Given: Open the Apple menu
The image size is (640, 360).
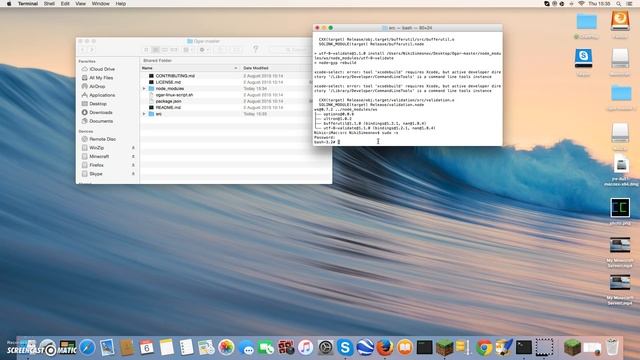Looking at the screenshot, I should click(9, 4).
